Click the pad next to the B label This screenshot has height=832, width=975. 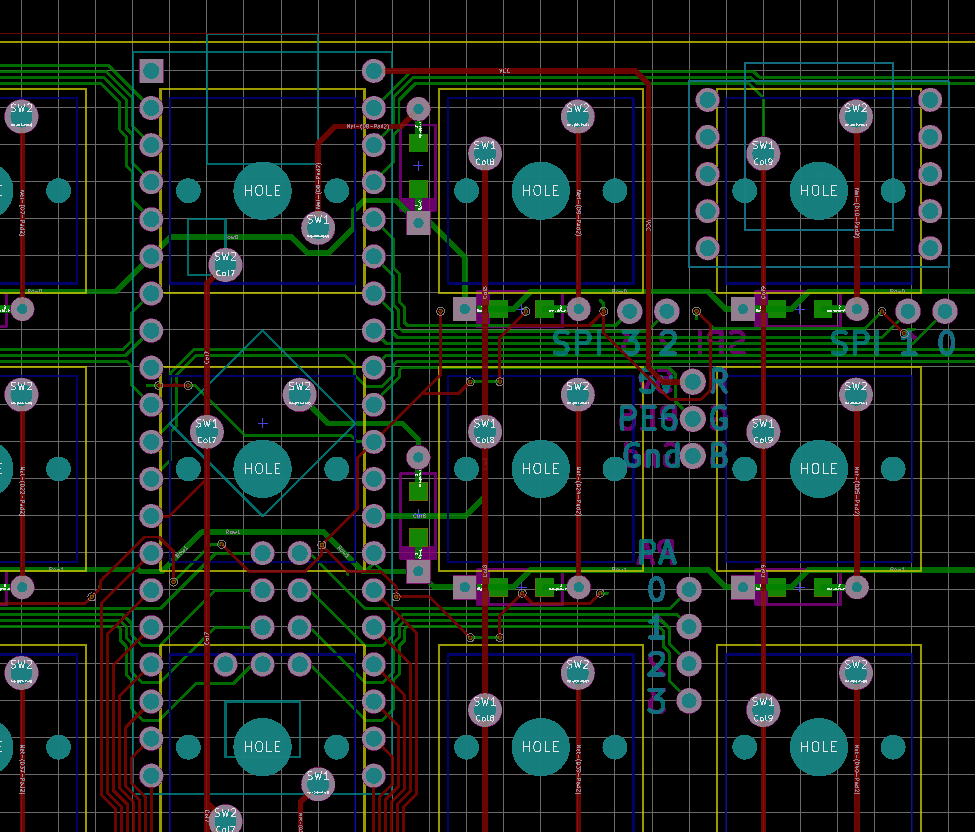coord(693,455)
